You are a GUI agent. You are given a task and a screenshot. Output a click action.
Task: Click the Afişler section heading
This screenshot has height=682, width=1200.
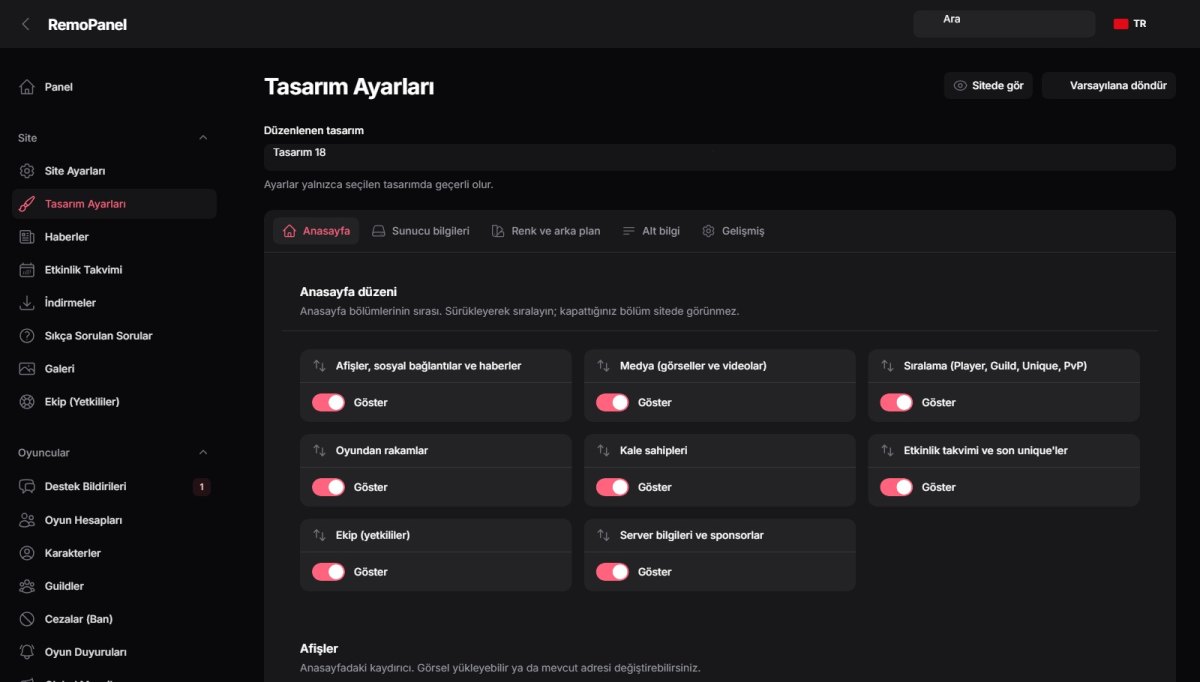pos(319,649)
